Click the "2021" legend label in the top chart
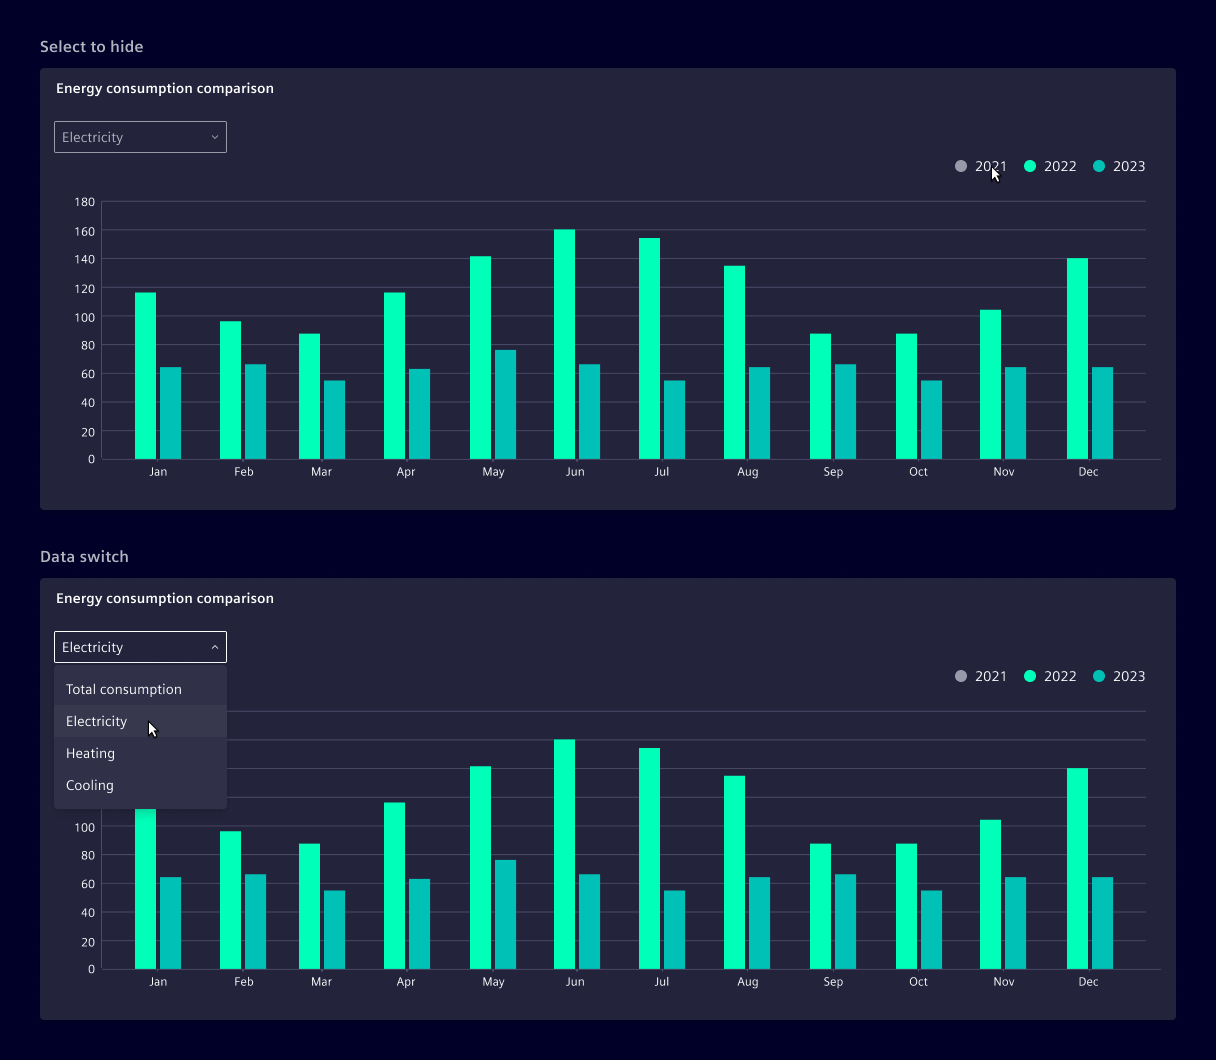This screenshot has width=1216, height=1060. [x=991, y=166]
